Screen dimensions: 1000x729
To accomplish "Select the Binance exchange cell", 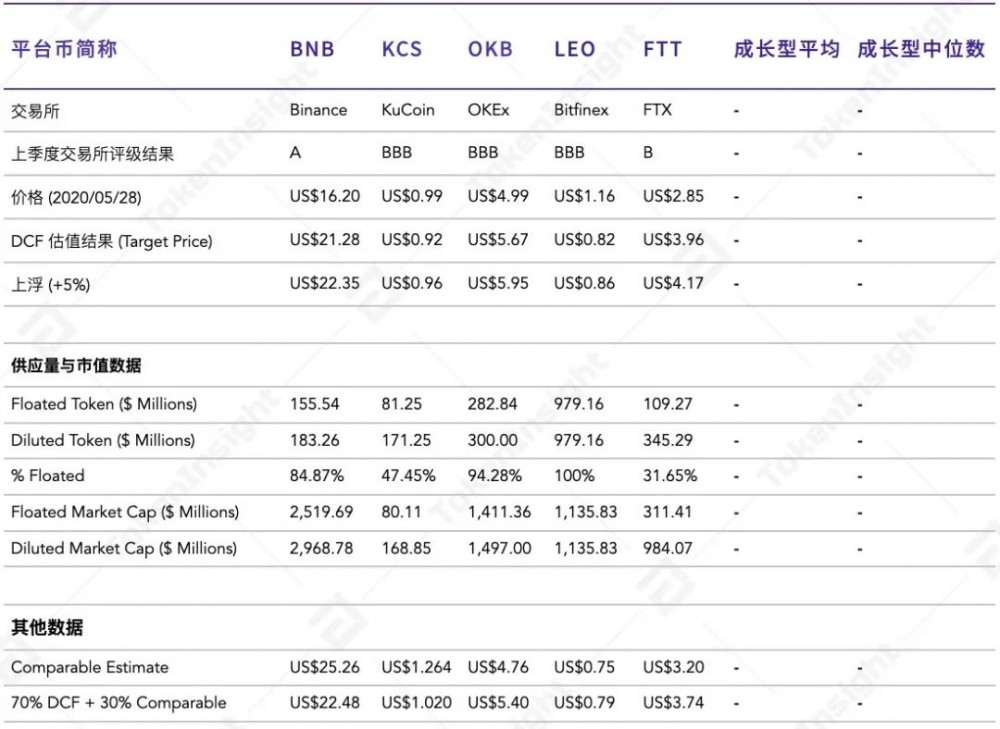I will (319, 110).
